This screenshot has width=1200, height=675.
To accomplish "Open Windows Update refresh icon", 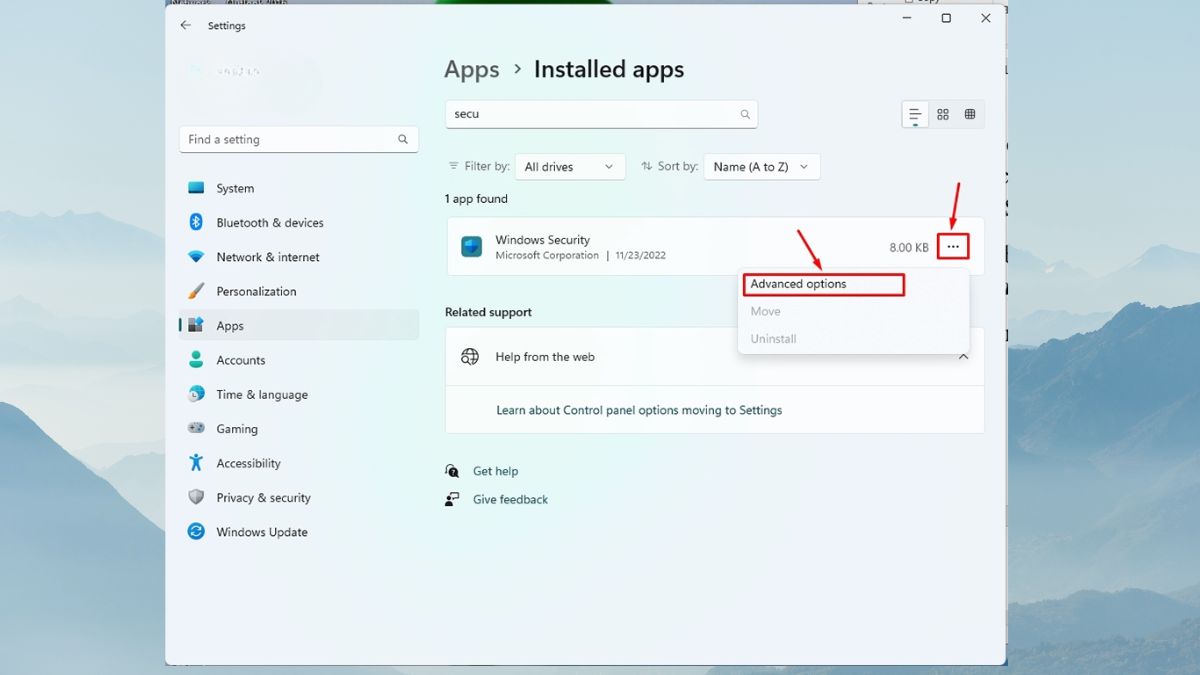I will tap(196, 532).
